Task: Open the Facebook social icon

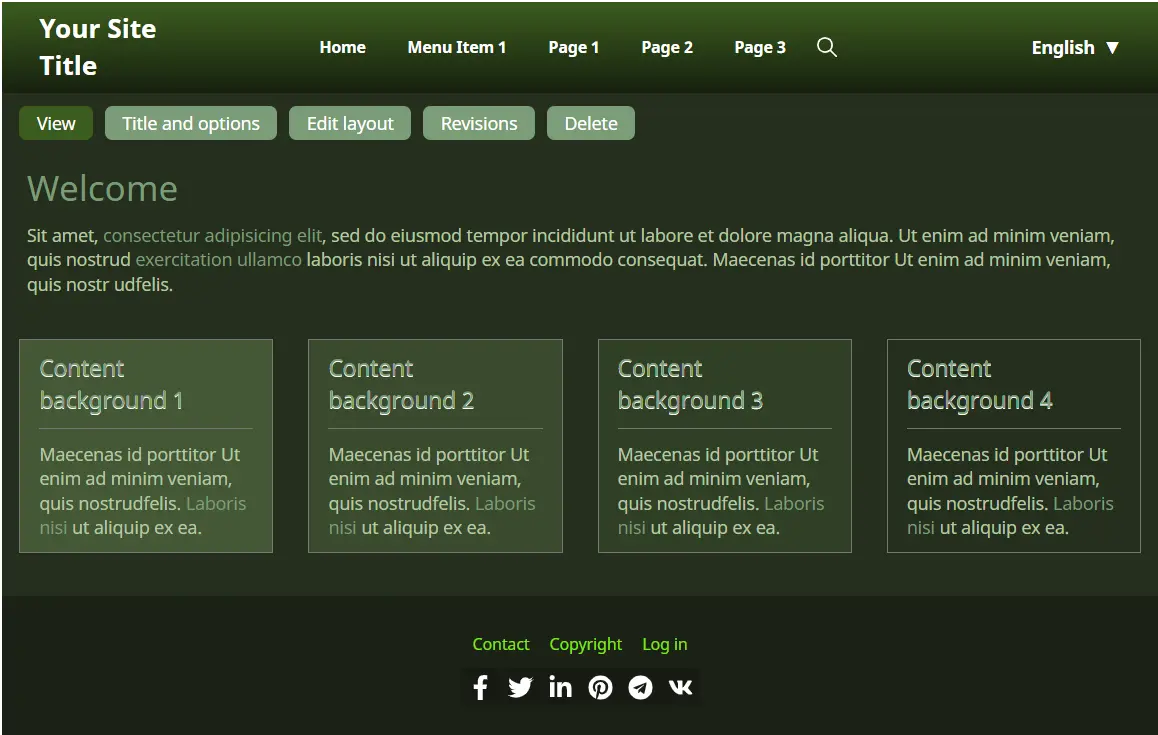Action: 480,687
